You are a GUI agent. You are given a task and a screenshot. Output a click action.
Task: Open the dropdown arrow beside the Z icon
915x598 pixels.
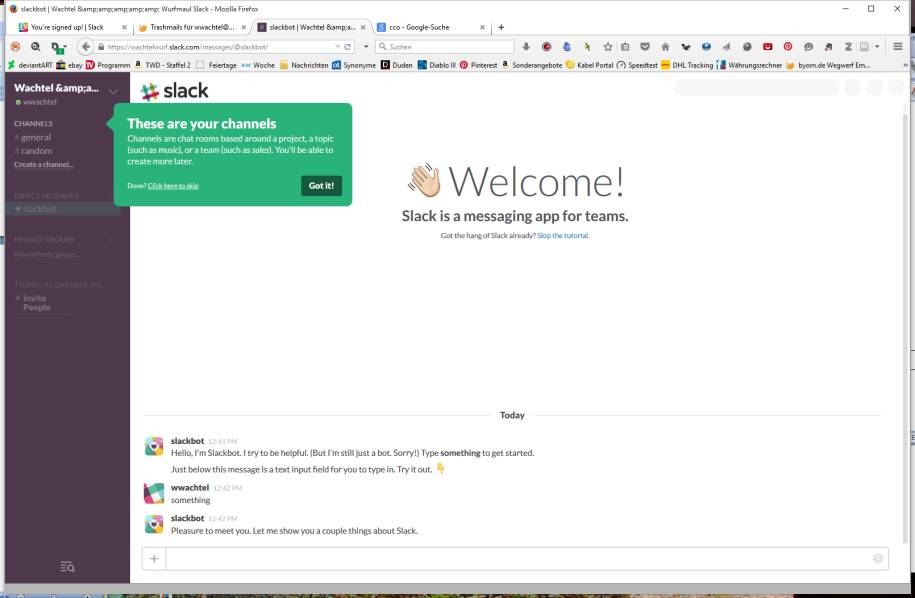click(877, 47)
